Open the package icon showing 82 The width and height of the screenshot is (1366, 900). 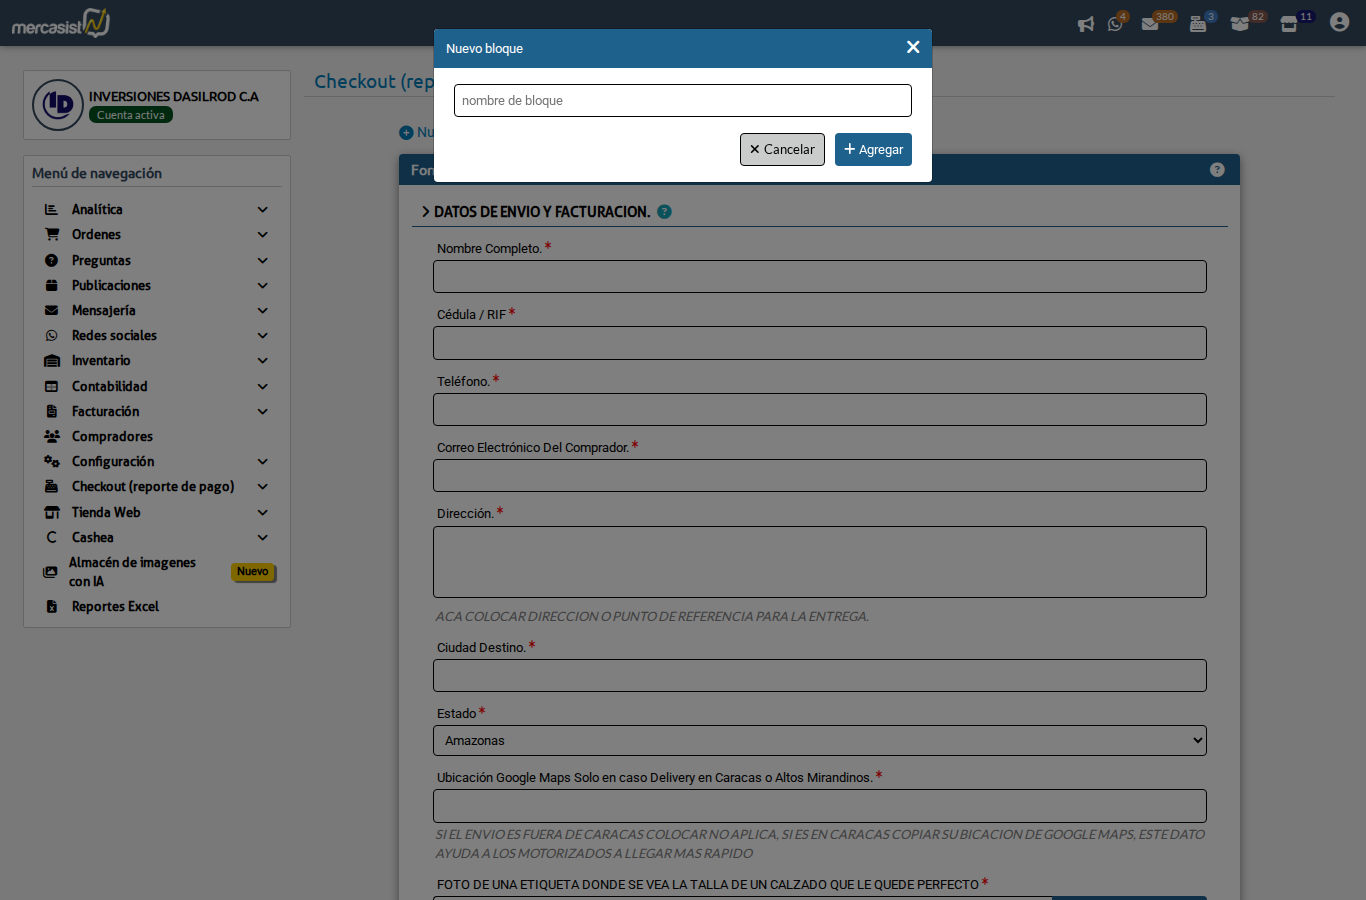coord(1240,23)
